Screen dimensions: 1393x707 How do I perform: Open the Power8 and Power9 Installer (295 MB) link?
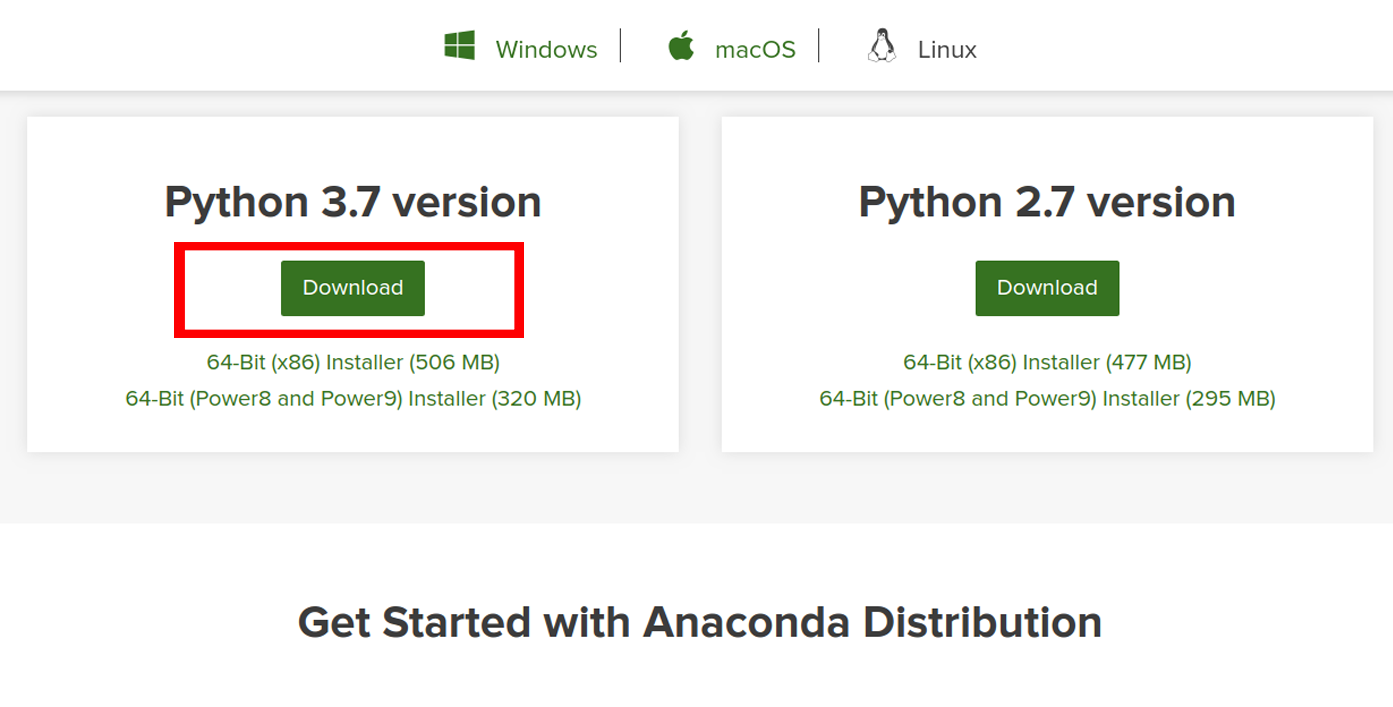point(1047,398)
